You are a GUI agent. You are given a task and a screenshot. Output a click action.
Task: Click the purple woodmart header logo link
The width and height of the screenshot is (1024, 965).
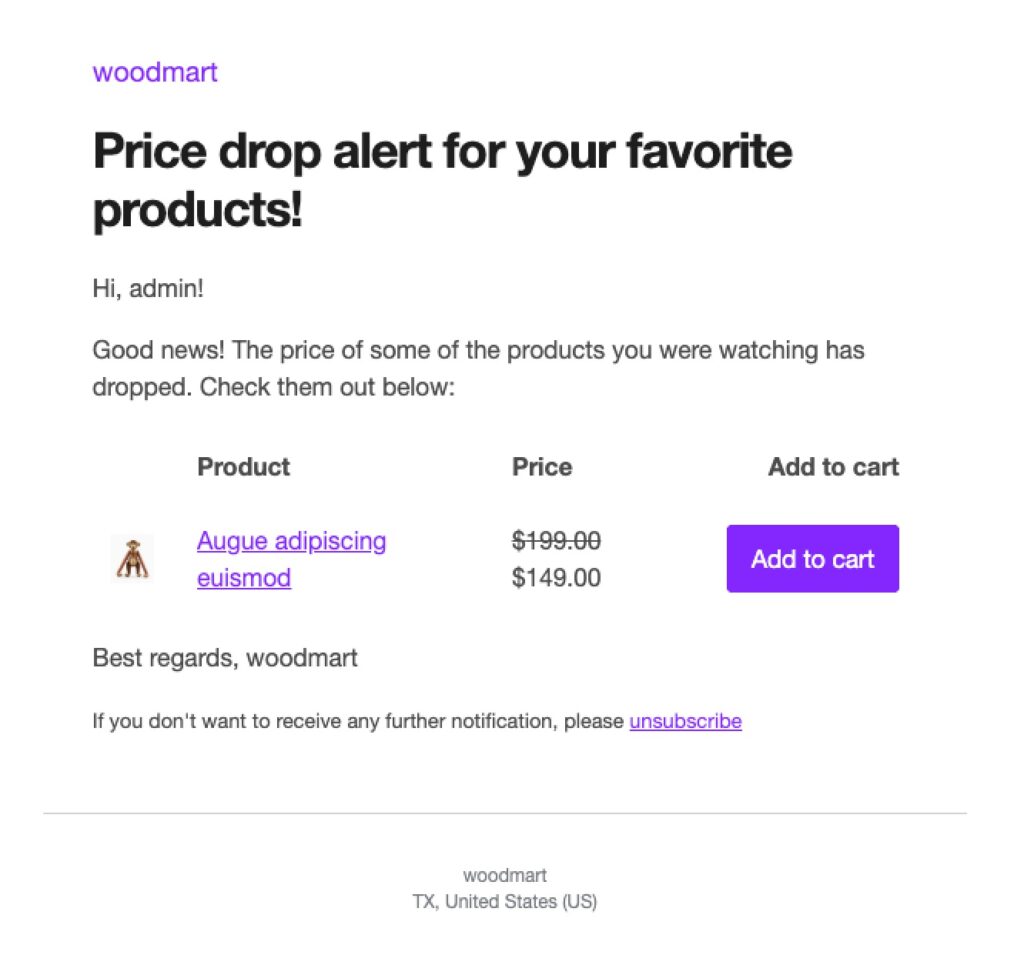coord(155,72)
